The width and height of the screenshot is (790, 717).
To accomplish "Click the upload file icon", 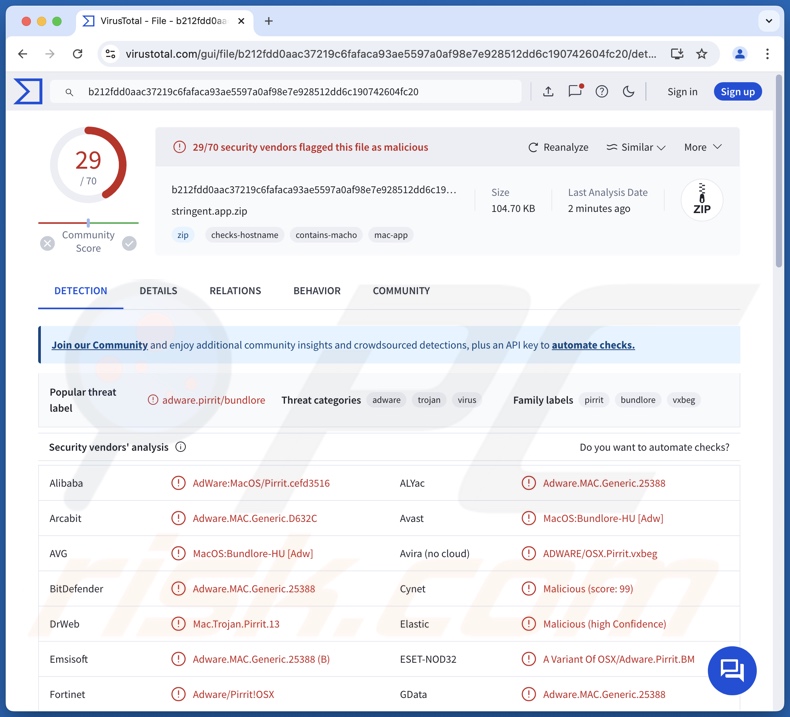I will 548,92.
